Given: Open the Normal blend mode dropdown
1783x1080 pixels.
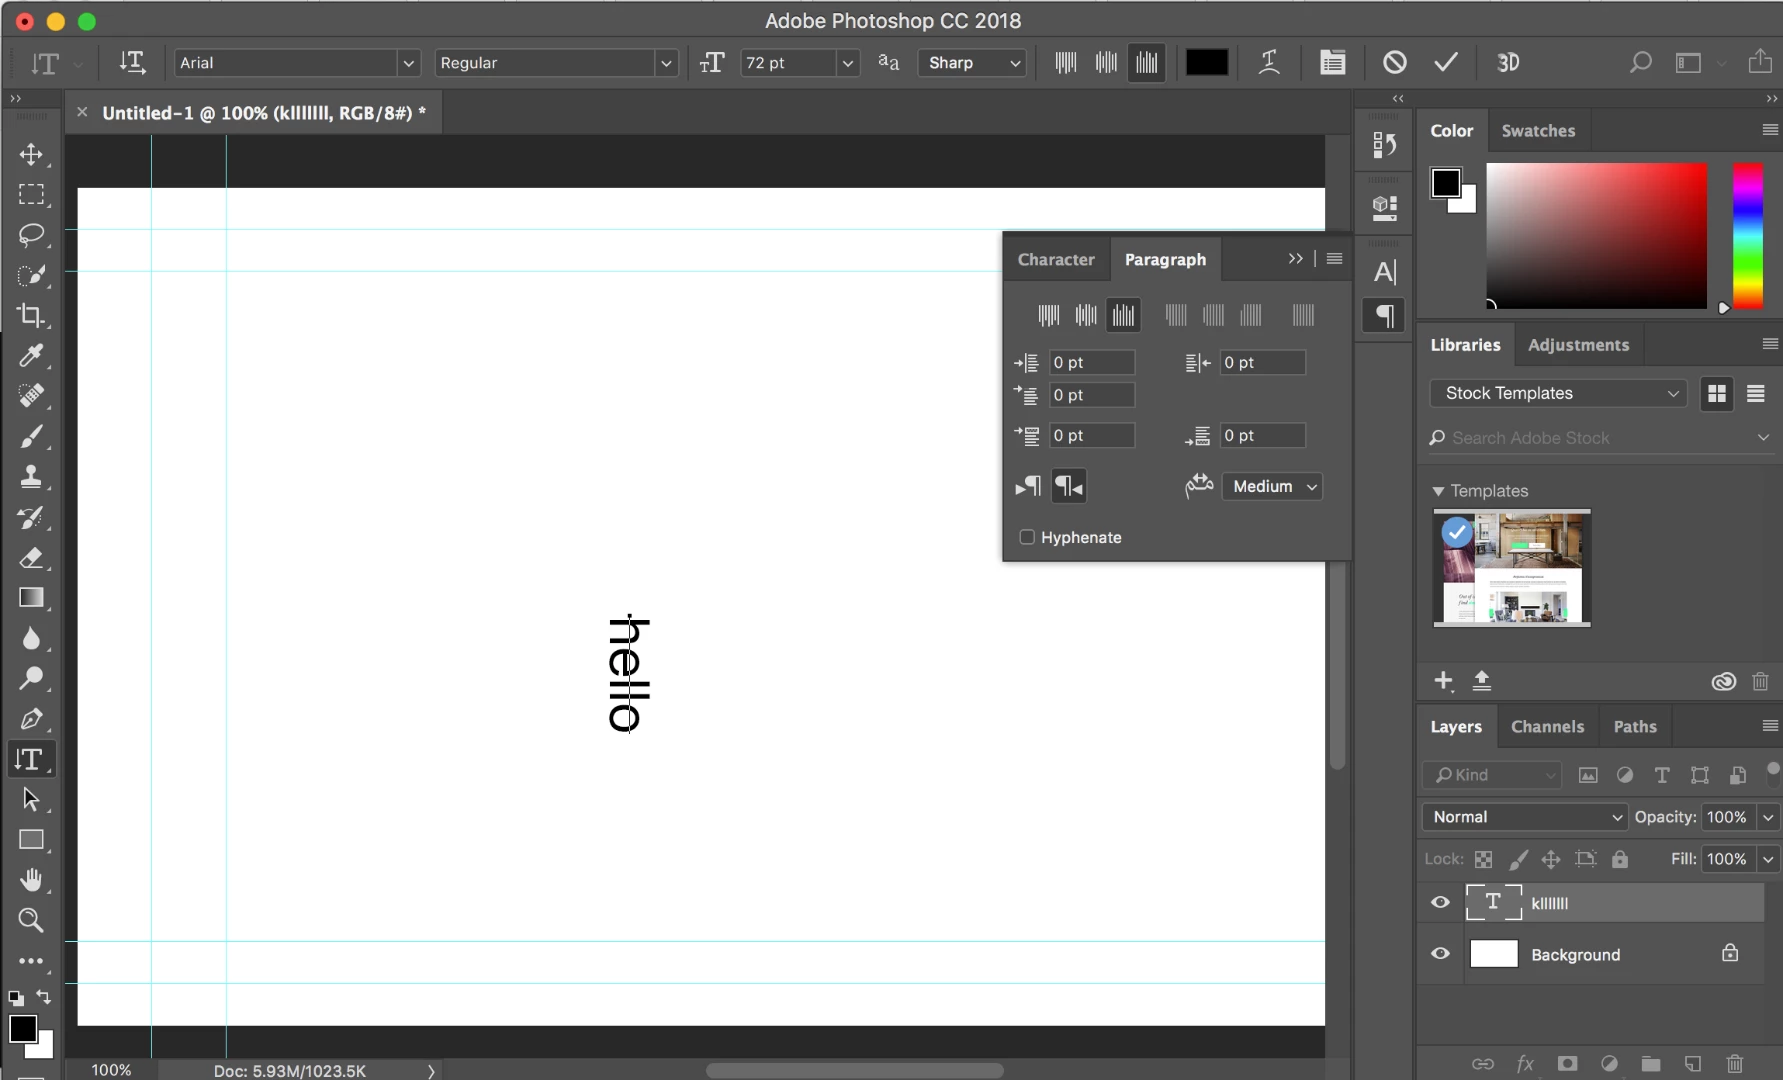Looking at the screenshot, I should tap(1524, 817).
